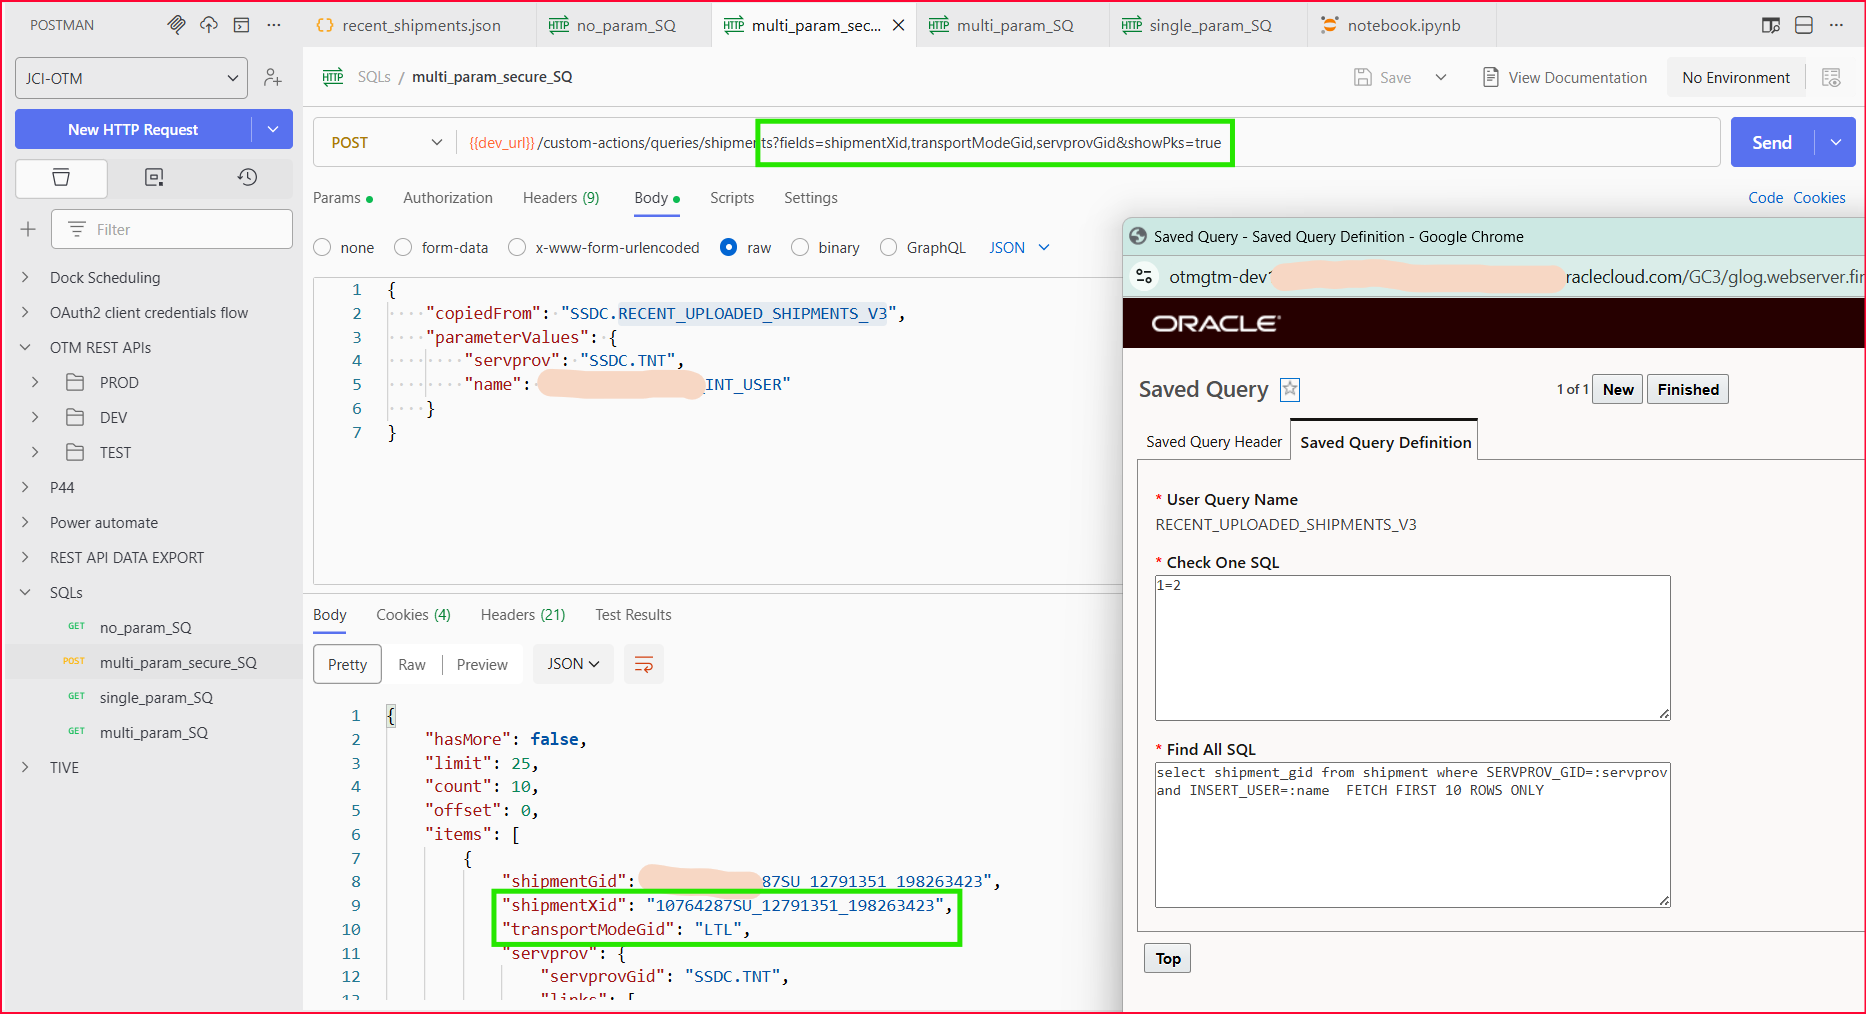This screenshot has width=1866, height=1014.
Task: Expand the PROD folder
Action: pos(35,383)
